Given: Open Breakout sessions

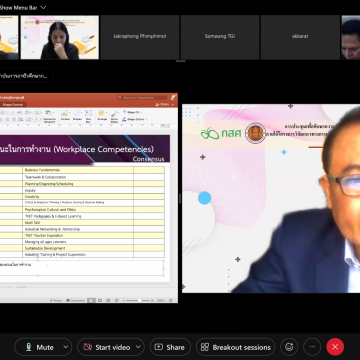Looking at the screenshot, I should pos(236,347).
